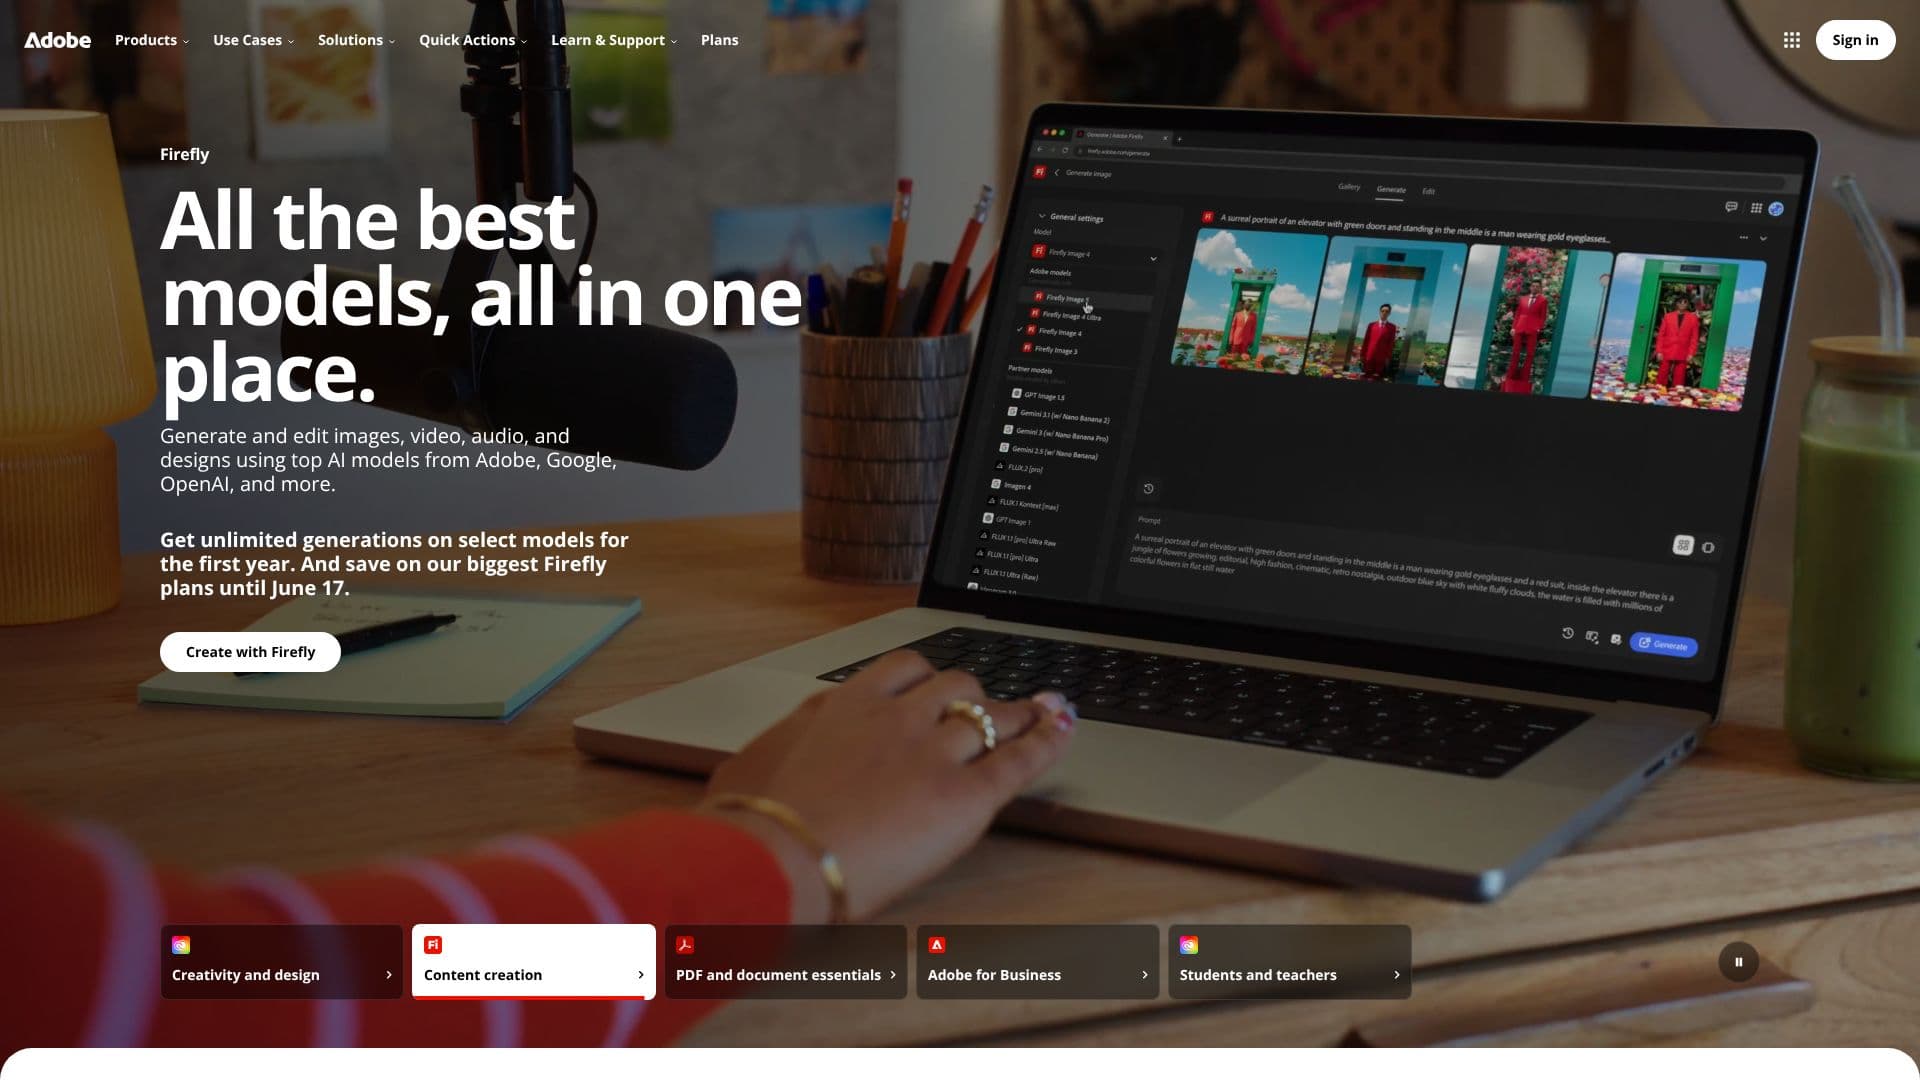
Task: Click the Firefly label above the headline
Action: click(x=184, y=154)
